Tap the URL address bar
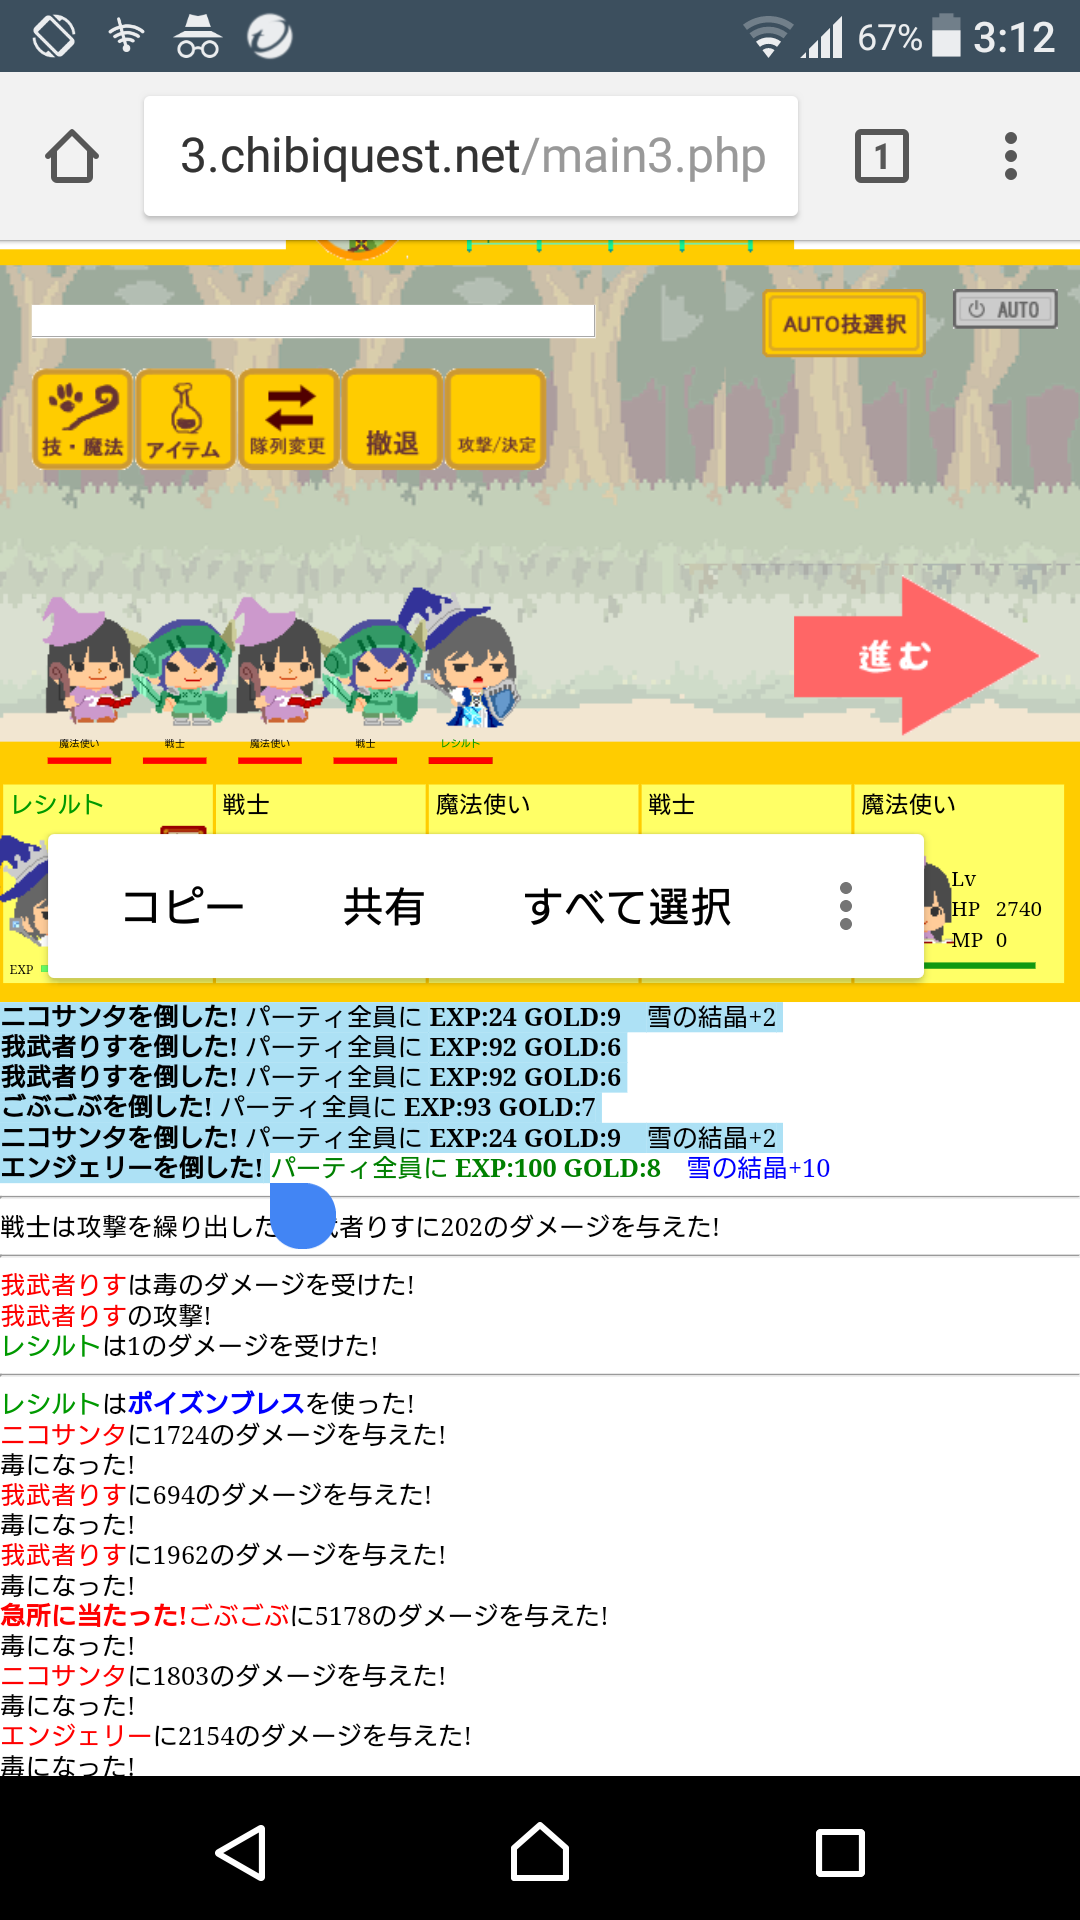The image size is (1080, 1920). (471, 157)
